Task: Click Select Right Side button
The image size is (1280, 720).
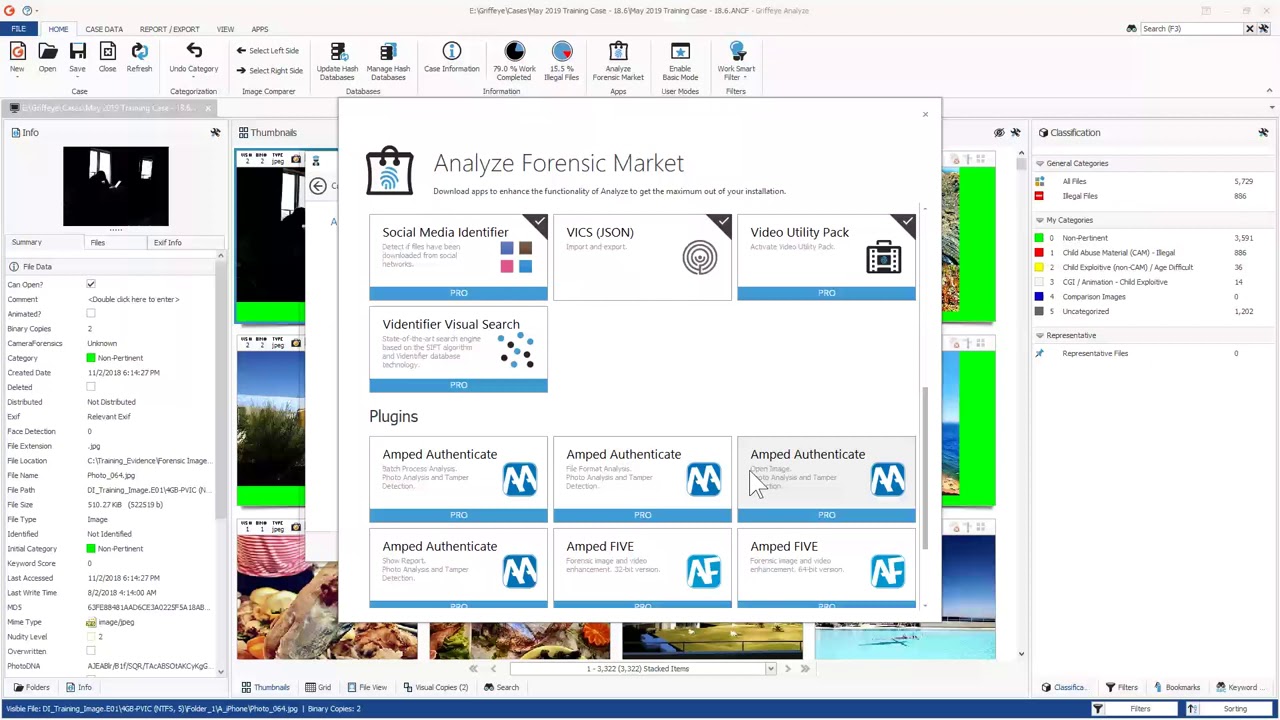Action: click(269, 71)
